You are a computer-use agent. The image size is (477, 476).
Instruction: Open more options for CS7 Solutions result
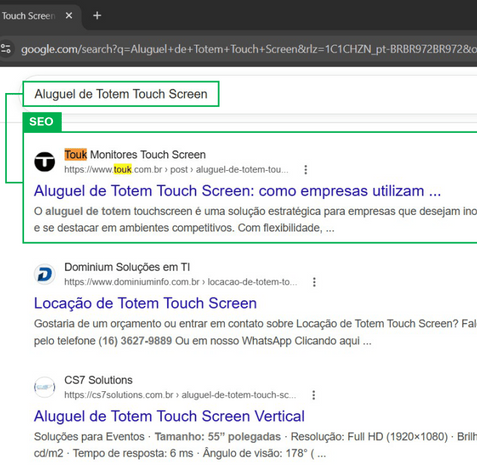(x=314, y=395)
